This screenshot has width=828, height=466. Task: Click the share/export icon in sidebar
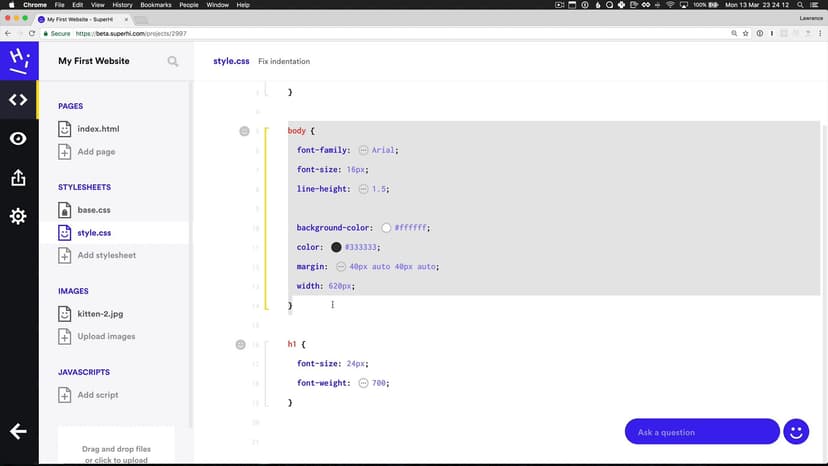pyautogui.click(x=18, y=178)
